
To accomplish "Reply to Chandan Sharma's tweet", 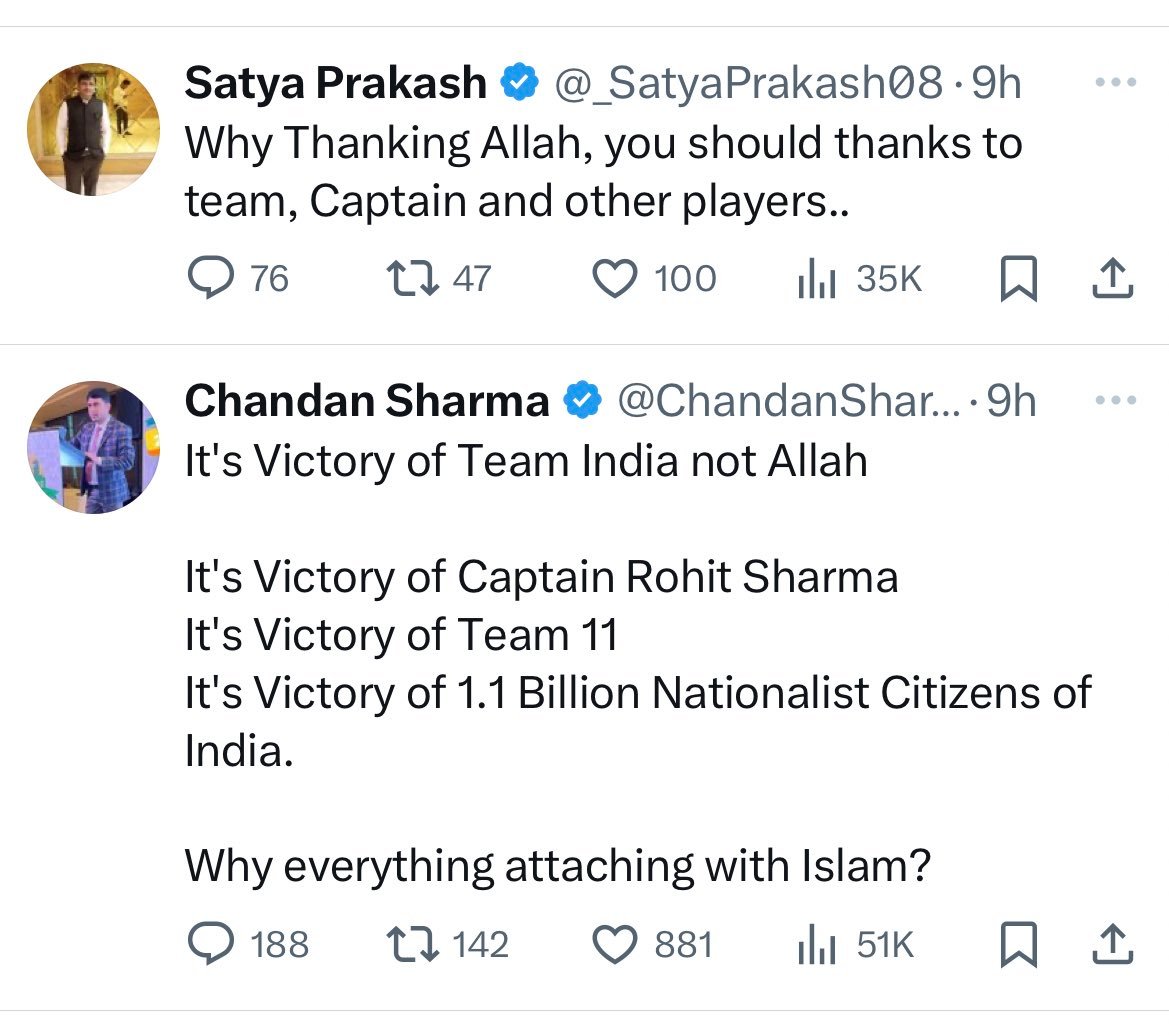I will (x=209, y=944).
